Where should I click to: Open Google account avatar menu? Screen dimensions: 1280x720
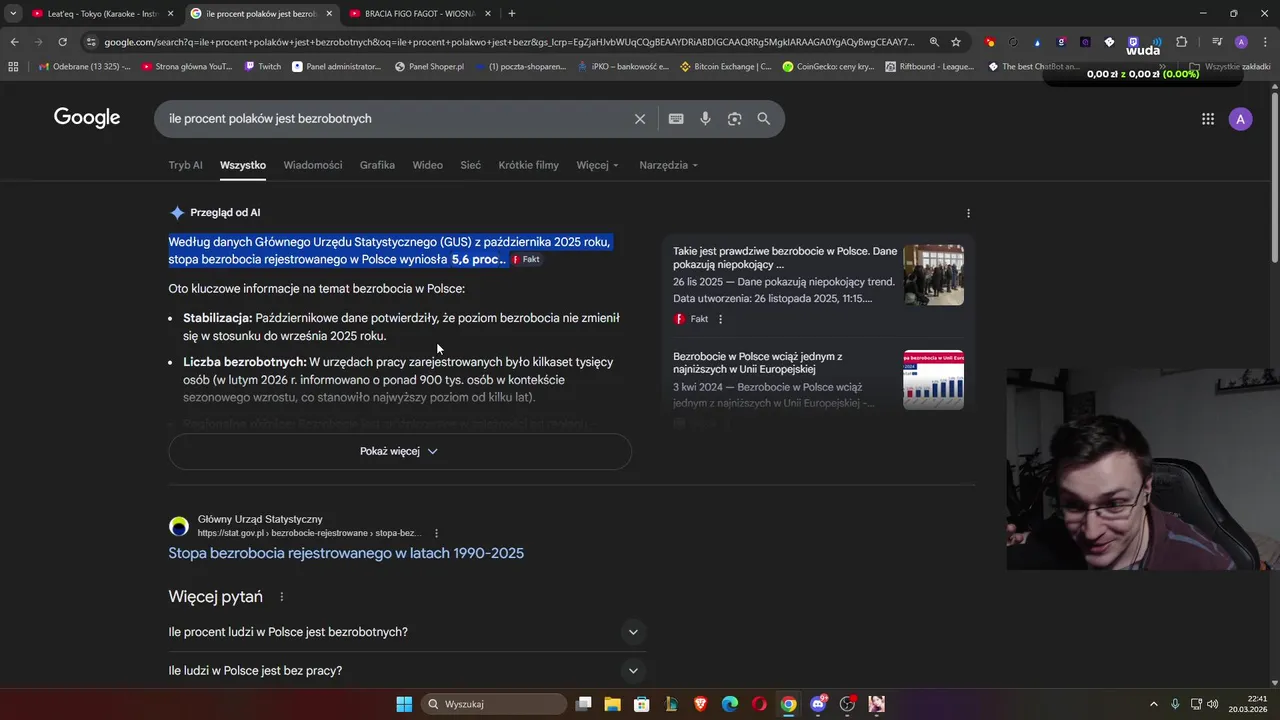[x=1241, y=119]
